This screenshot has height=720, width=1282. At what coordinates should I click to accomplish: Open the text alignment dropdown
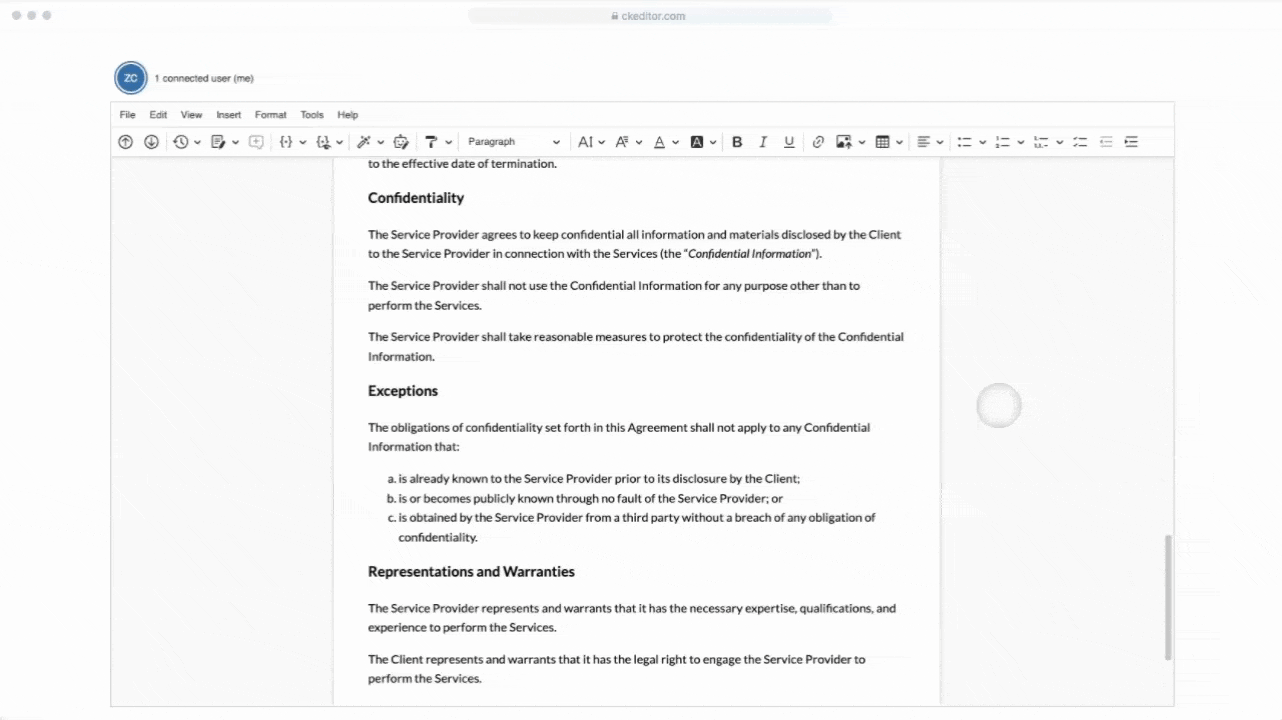(x=929, y=142)
